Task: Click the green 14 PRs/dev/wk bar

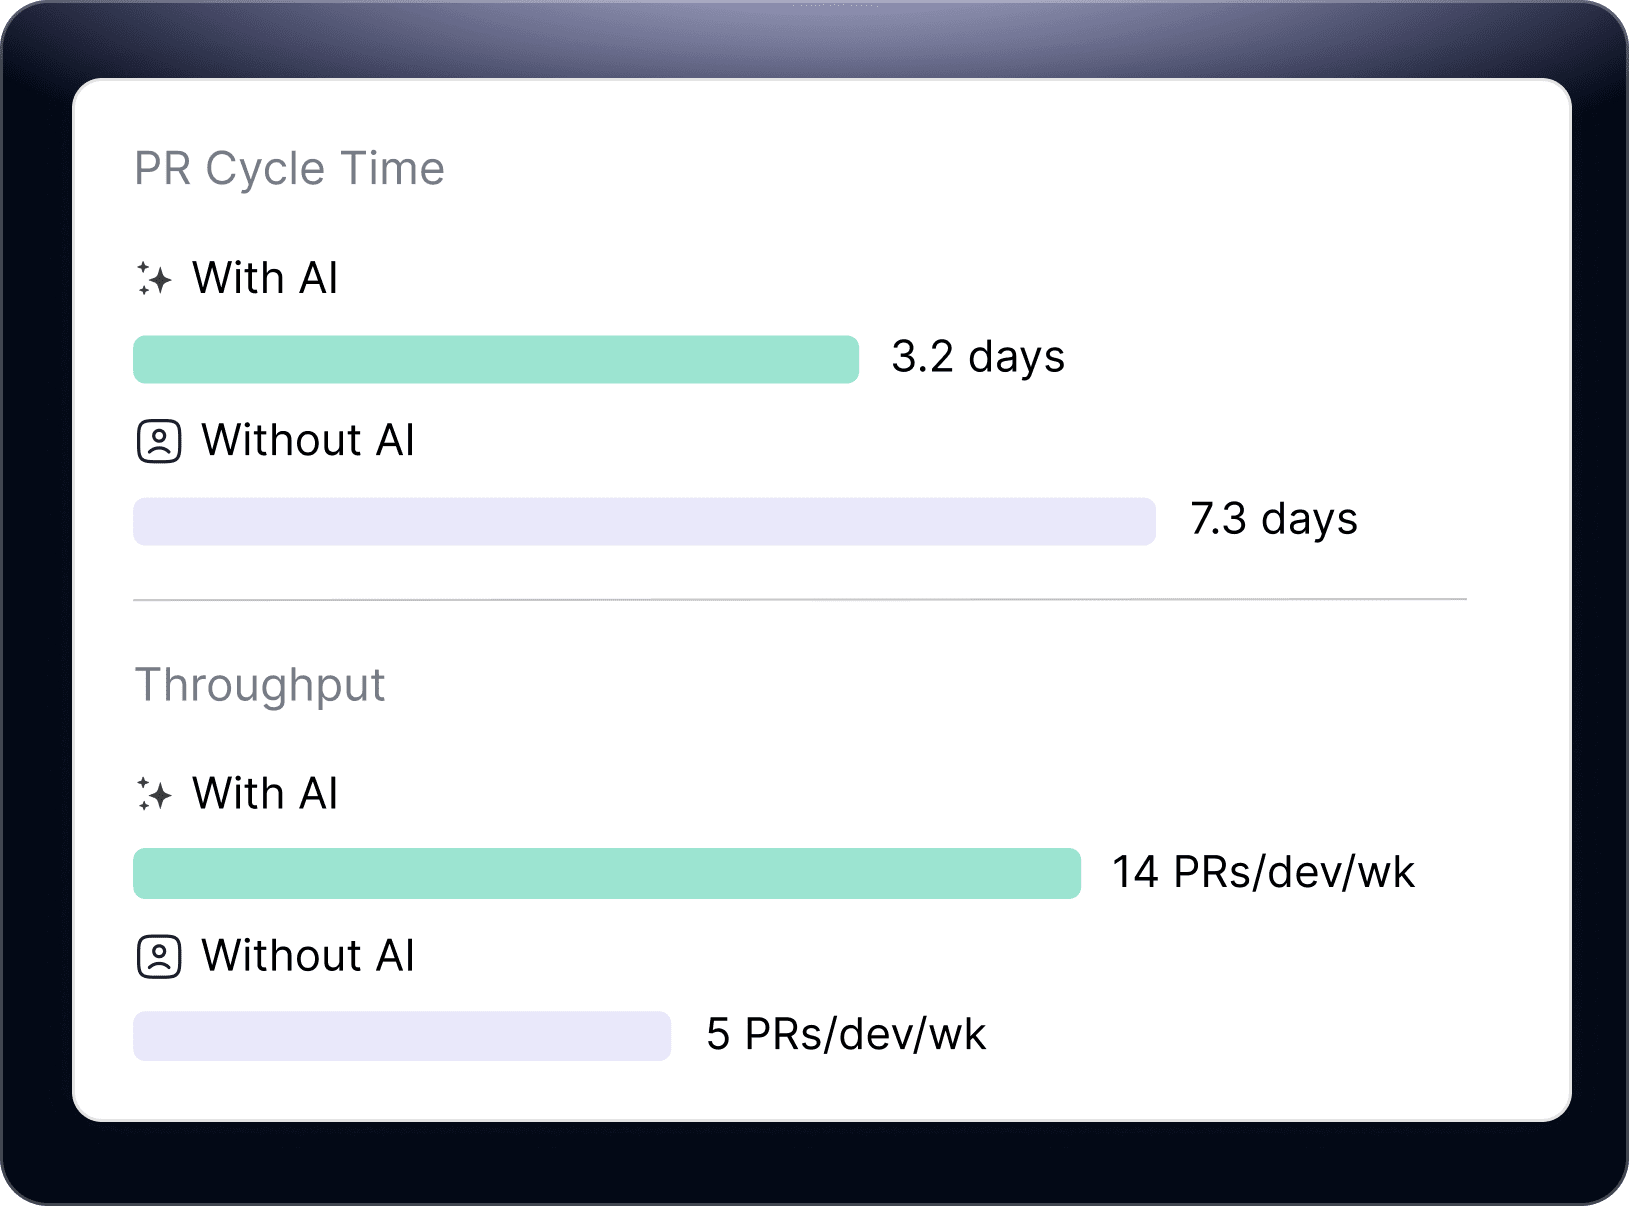Action: coord(606,873)
